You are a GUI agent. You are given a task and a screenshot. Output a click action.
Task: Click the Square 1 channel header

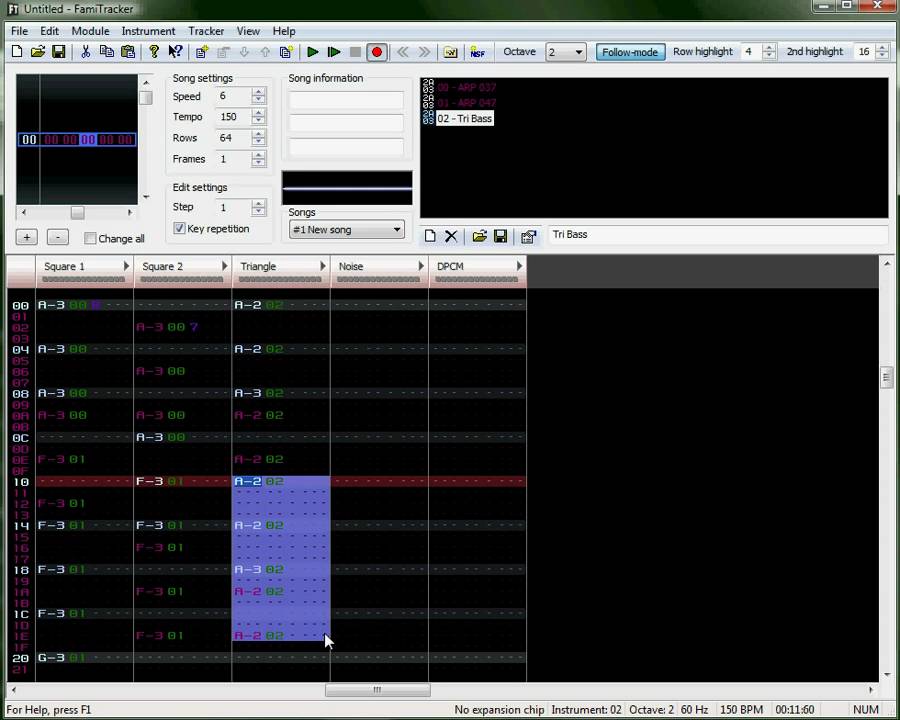click(84, 272)
